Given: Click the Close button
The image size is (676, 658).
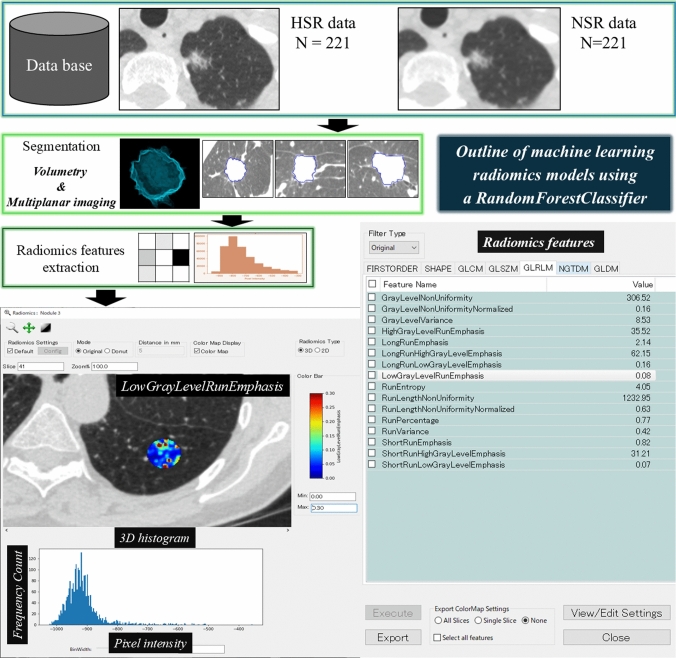Looking at the screenshot, I should [617, 637].
